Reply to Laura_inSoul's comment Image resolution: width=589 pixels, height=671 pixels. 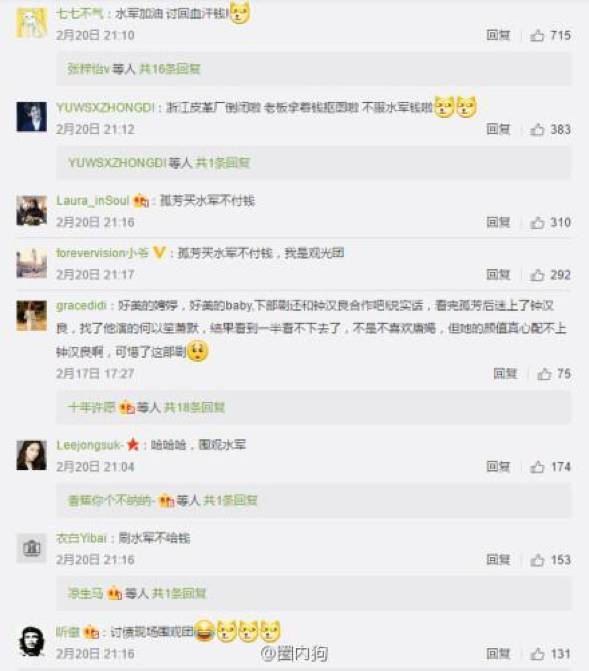click(x=498, y=223)
